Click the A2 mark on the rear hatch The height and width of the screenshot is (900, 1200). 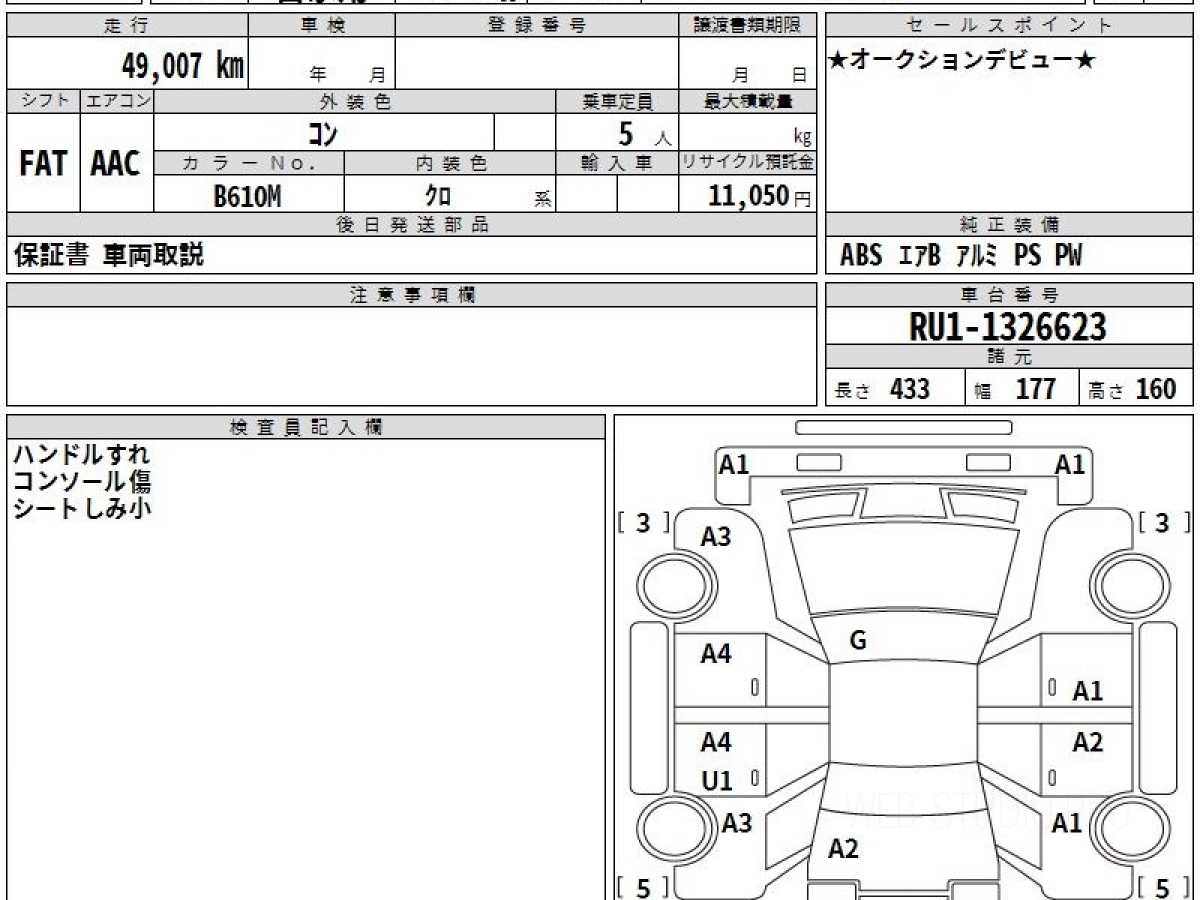[x=843, y=849]
